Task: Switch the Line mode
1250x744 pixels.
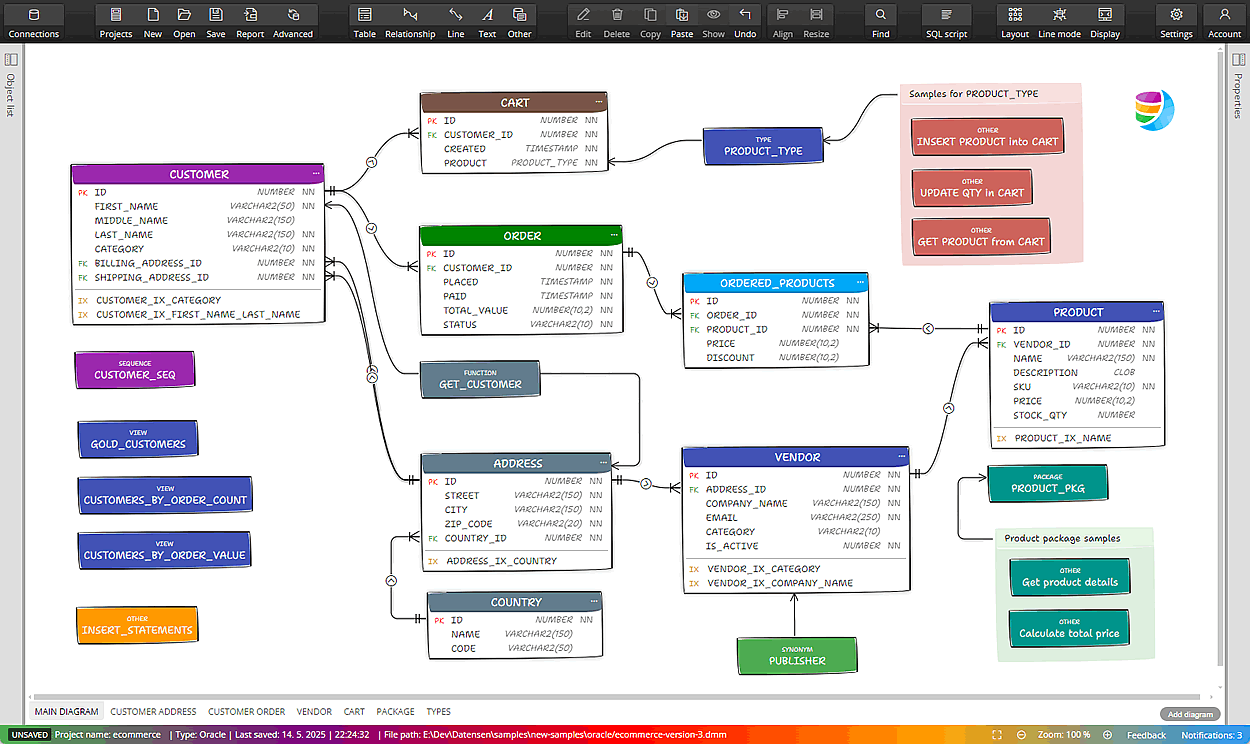Action: (x=1059, y=21)
